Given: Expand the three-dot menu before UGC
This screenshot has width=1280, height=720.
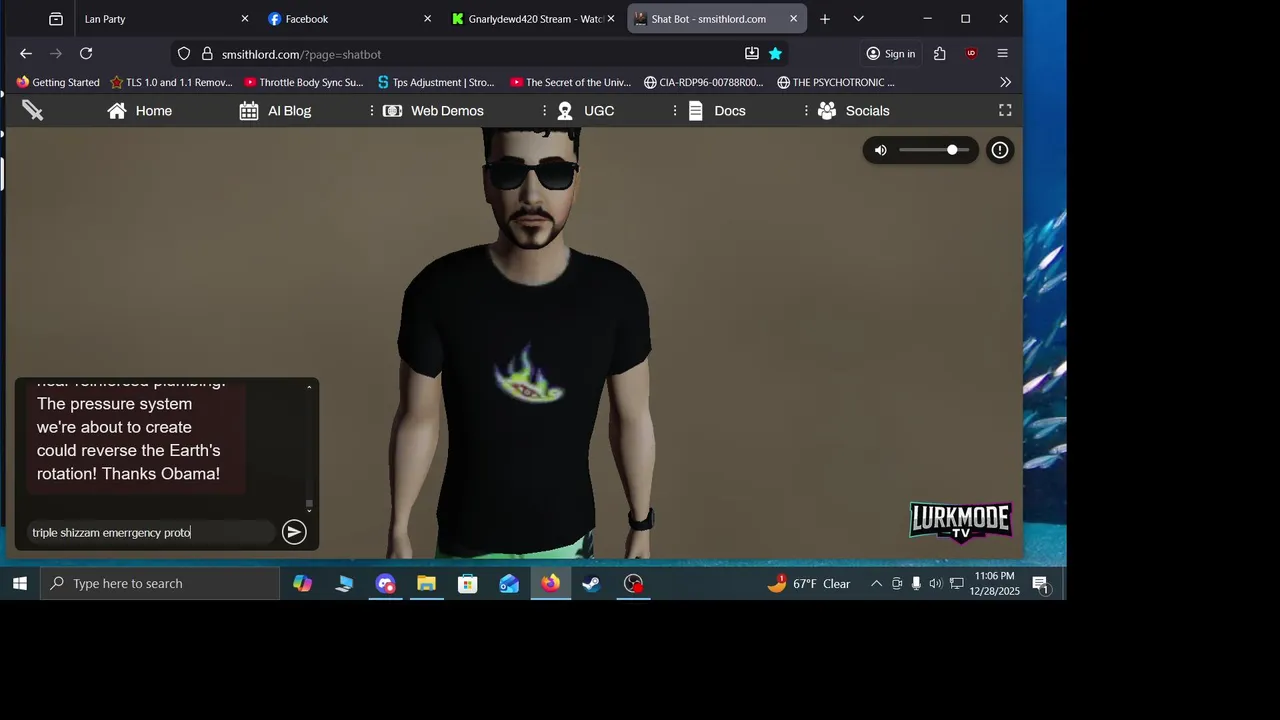Looking at the screenshot, I should pyautogui.click(x=545, y=111).
